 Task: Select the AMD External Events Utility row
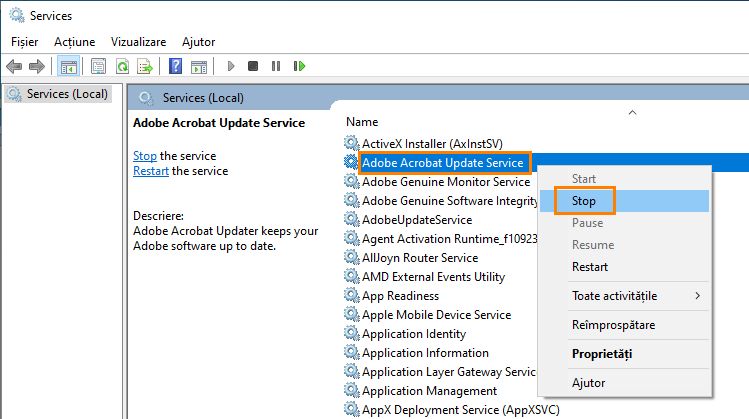pyautogui.click(x=433, y=277)
